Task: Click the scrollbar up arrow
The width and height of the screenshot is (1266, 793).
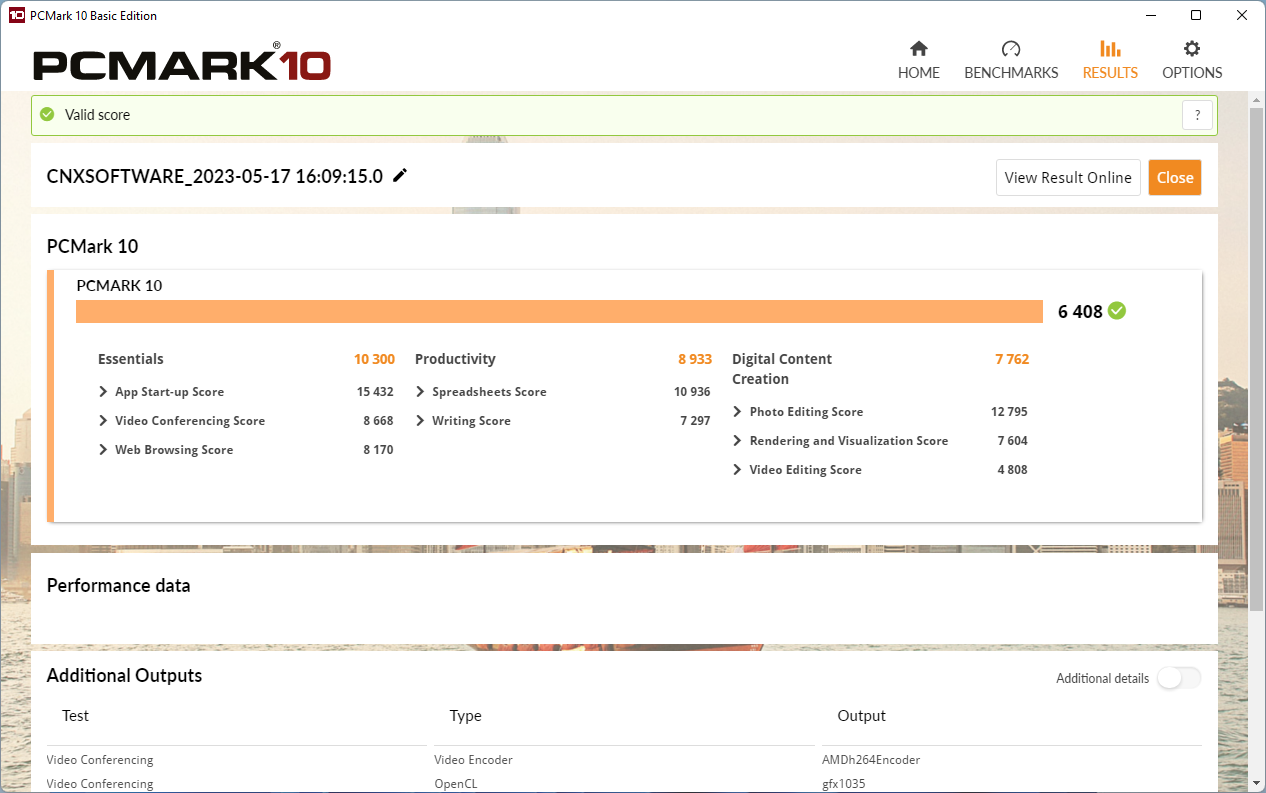Action: click(x=1257, y=99)
